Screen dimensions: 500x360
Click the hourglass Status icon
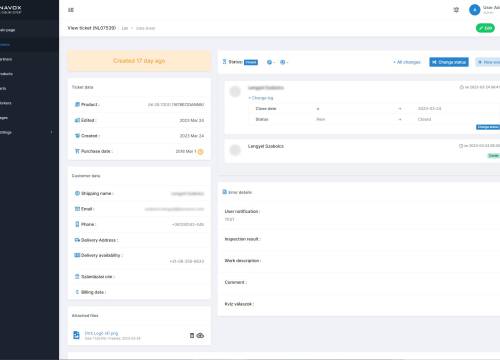pyautogui.click(x=224, y=62)
